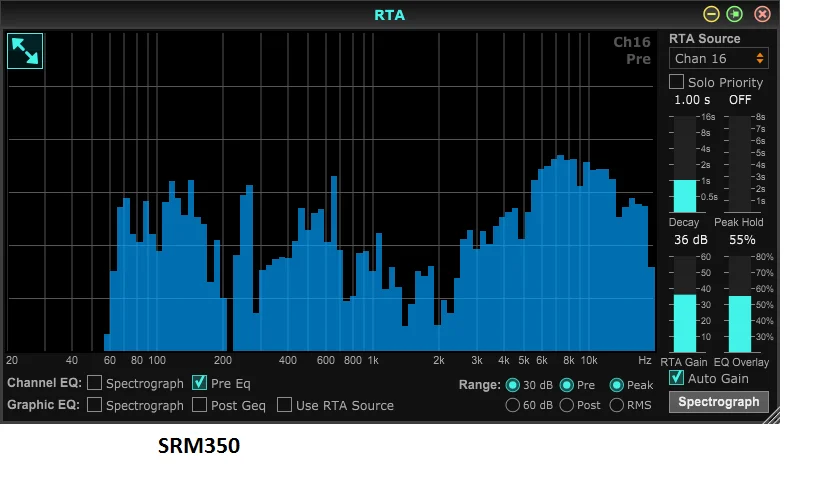The width and height of the screenshot is (820, 487).
Task: Check Use RTA Source option
Action: click(x=284, y=405)
